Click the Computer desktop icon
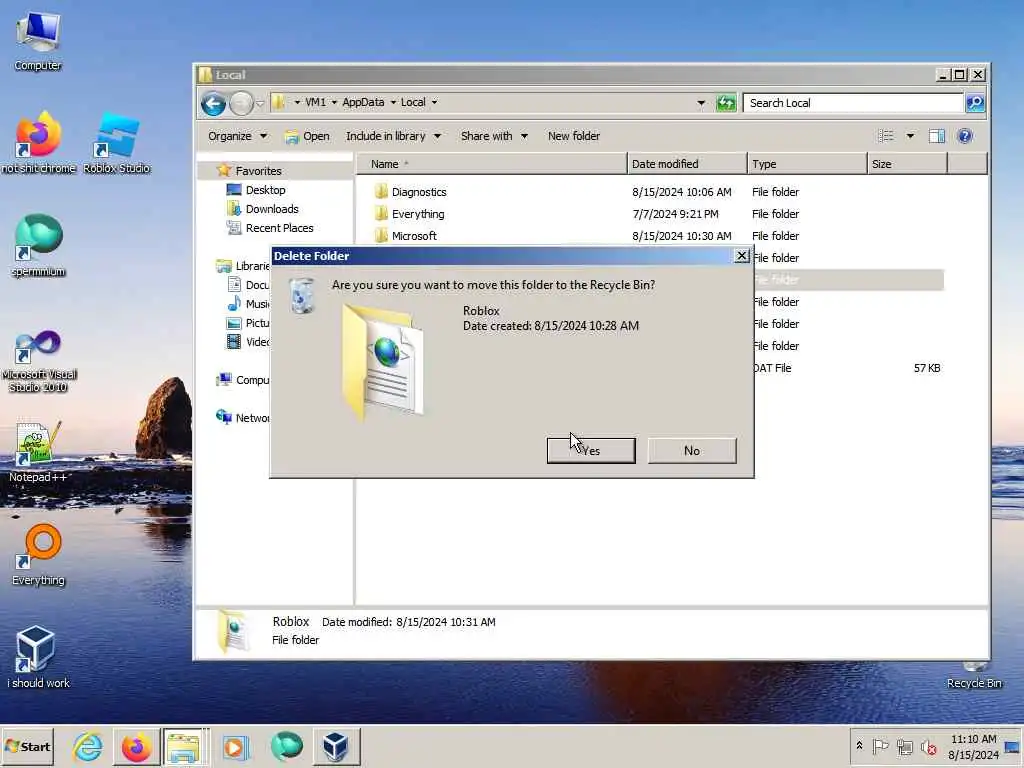Screen dimensions: 1024x768 coord(38,42)
